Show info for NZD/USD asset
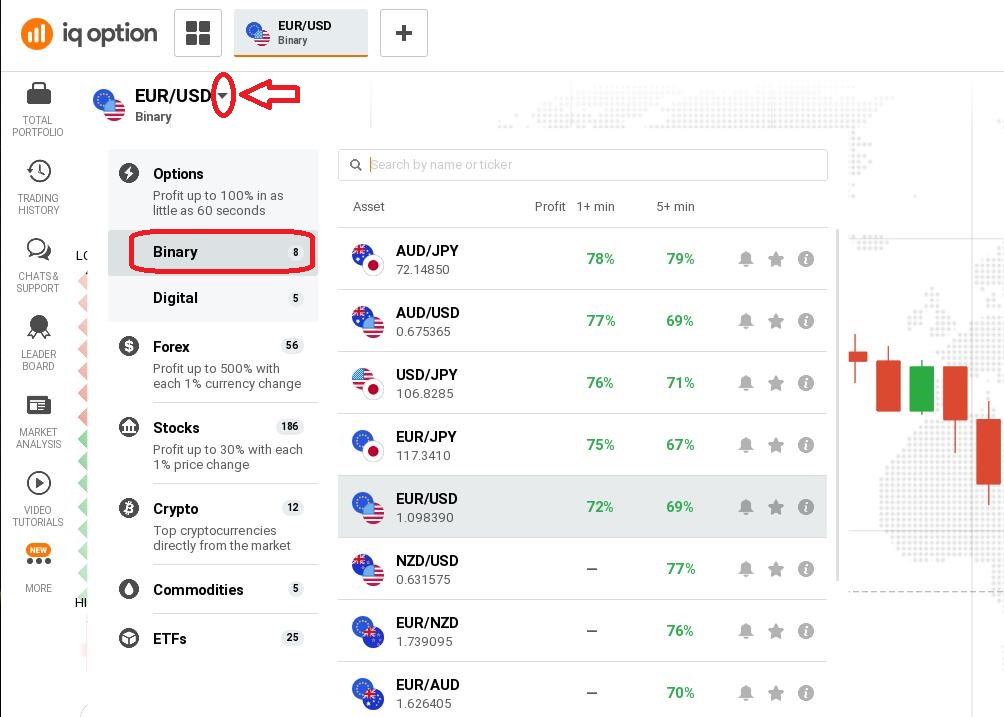 tap(806, 569)
